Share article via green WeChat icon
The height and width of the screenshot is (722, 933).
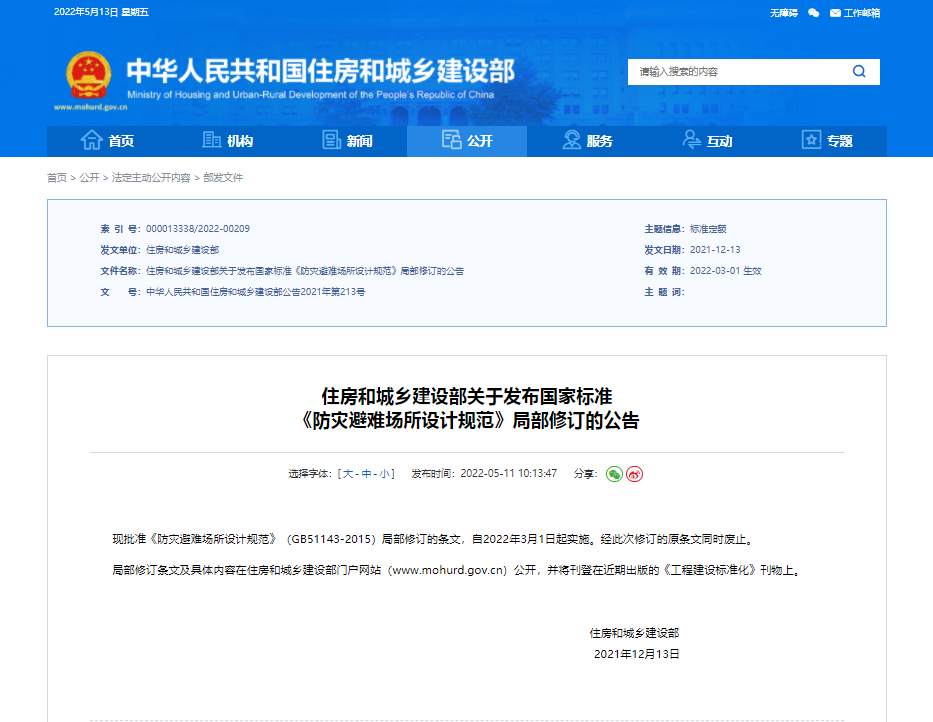click(x=614, y=474)
